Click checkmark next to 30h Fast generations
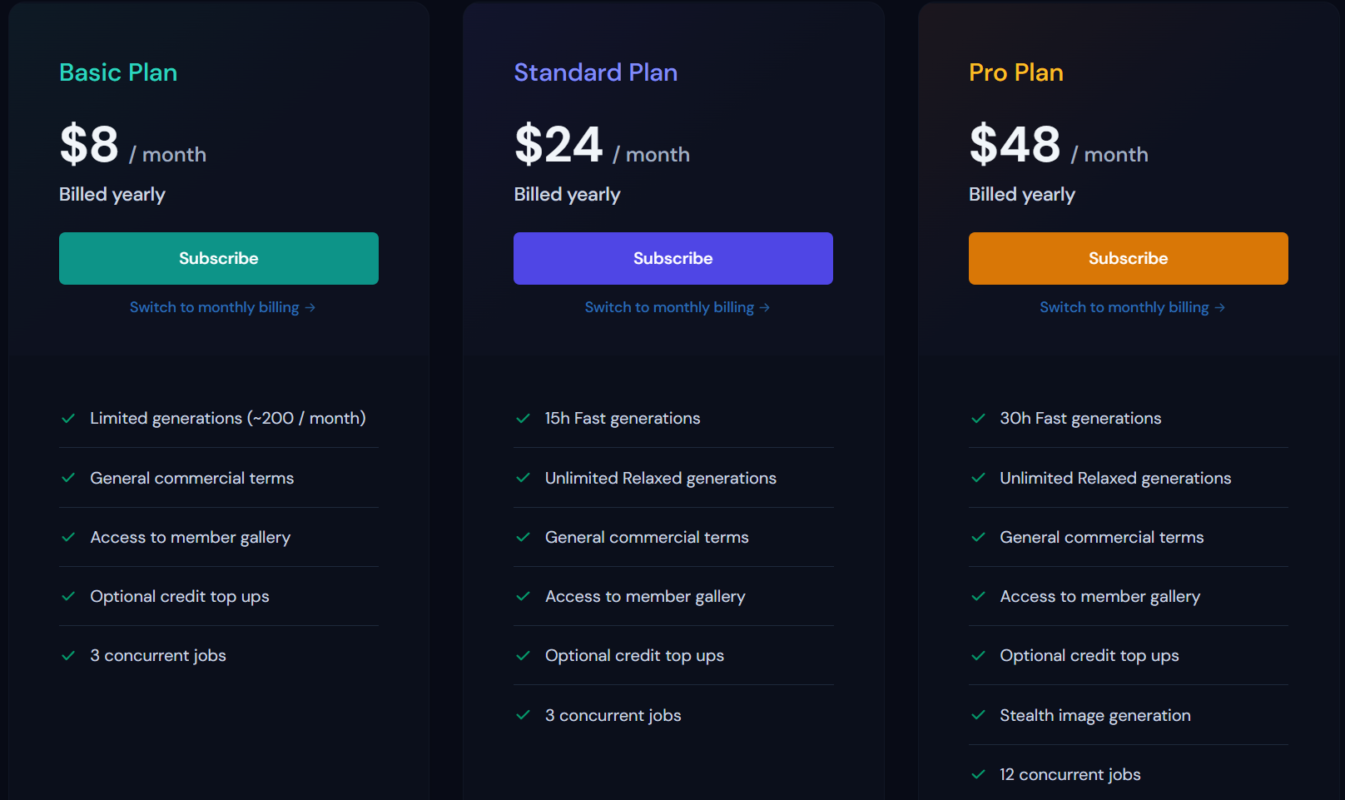1345x800 pixels. (978, 418)
